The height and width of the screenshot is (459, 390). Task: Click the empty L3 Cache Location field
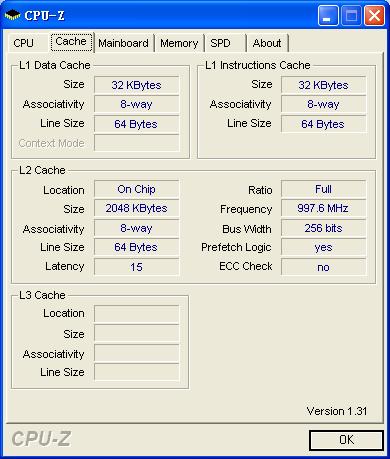pos(137,314)
